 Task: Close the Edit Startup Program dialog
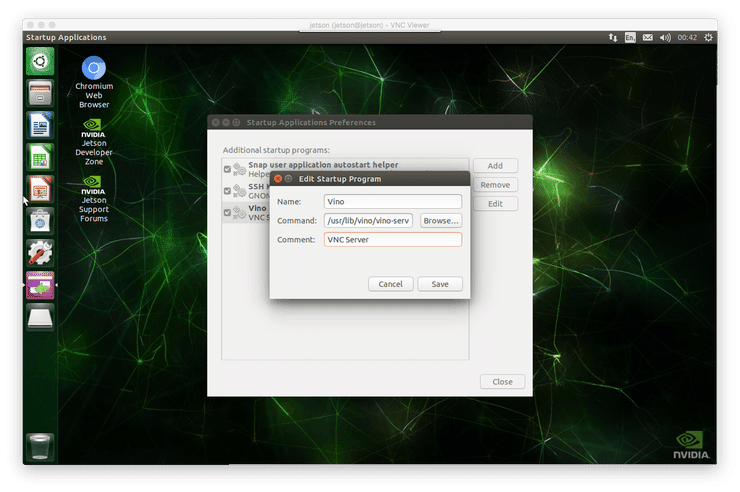point(278,179)
